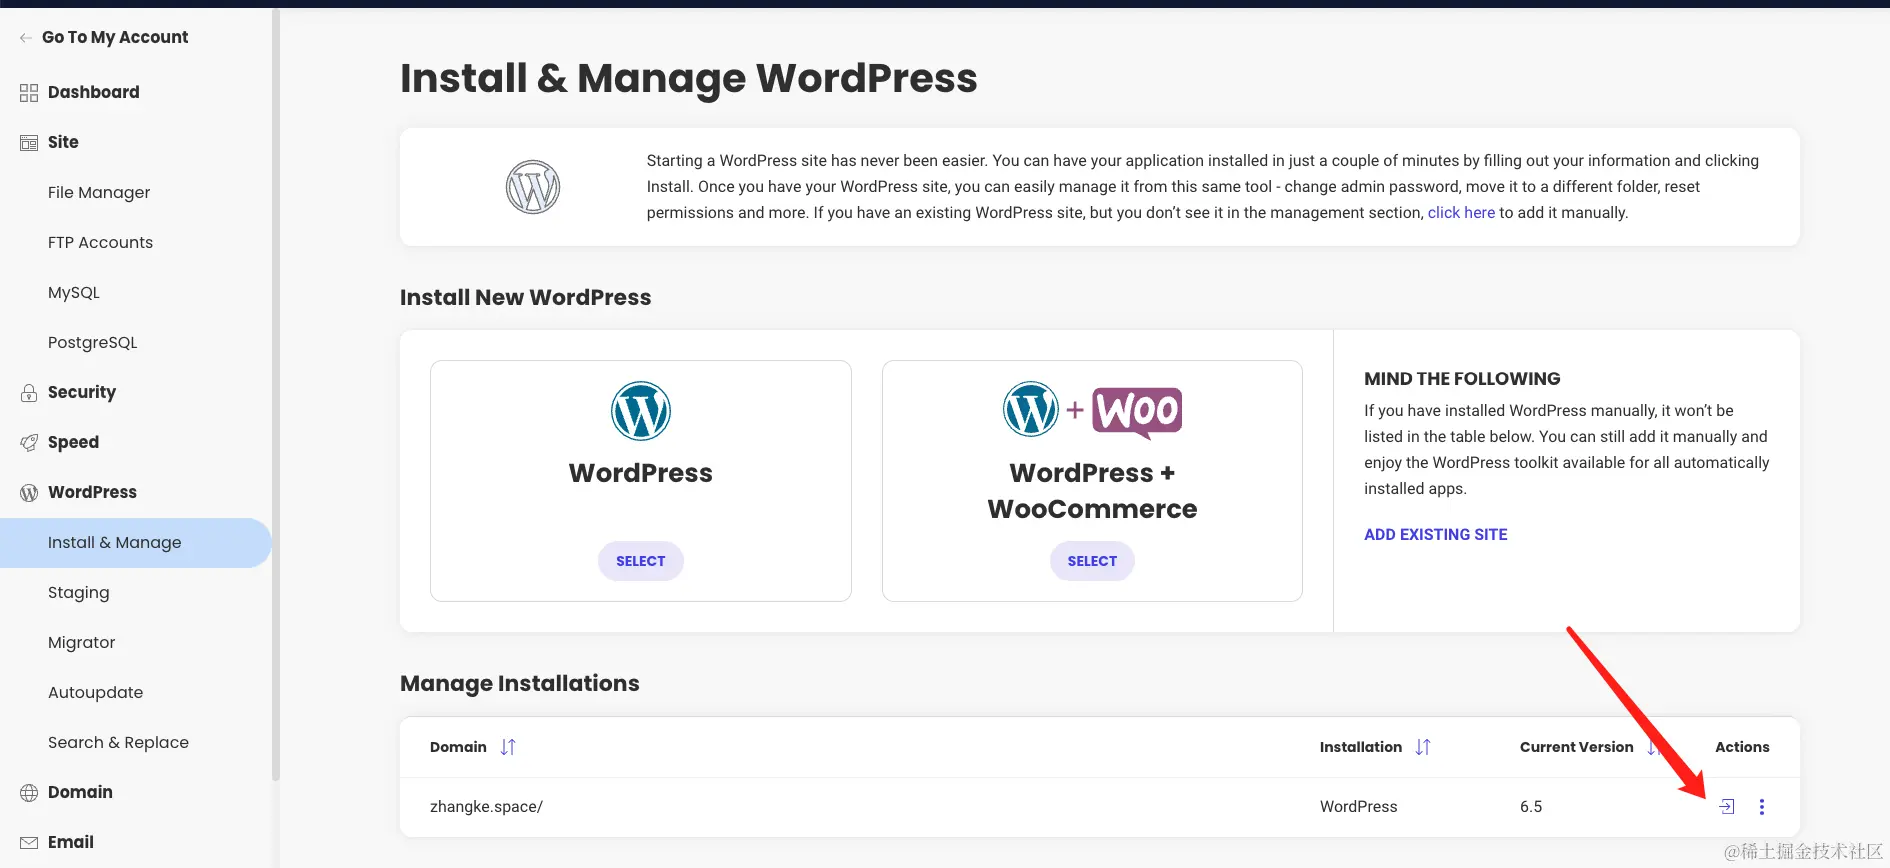
Task: Open the Staging page
Action: [x=79, y=593]
